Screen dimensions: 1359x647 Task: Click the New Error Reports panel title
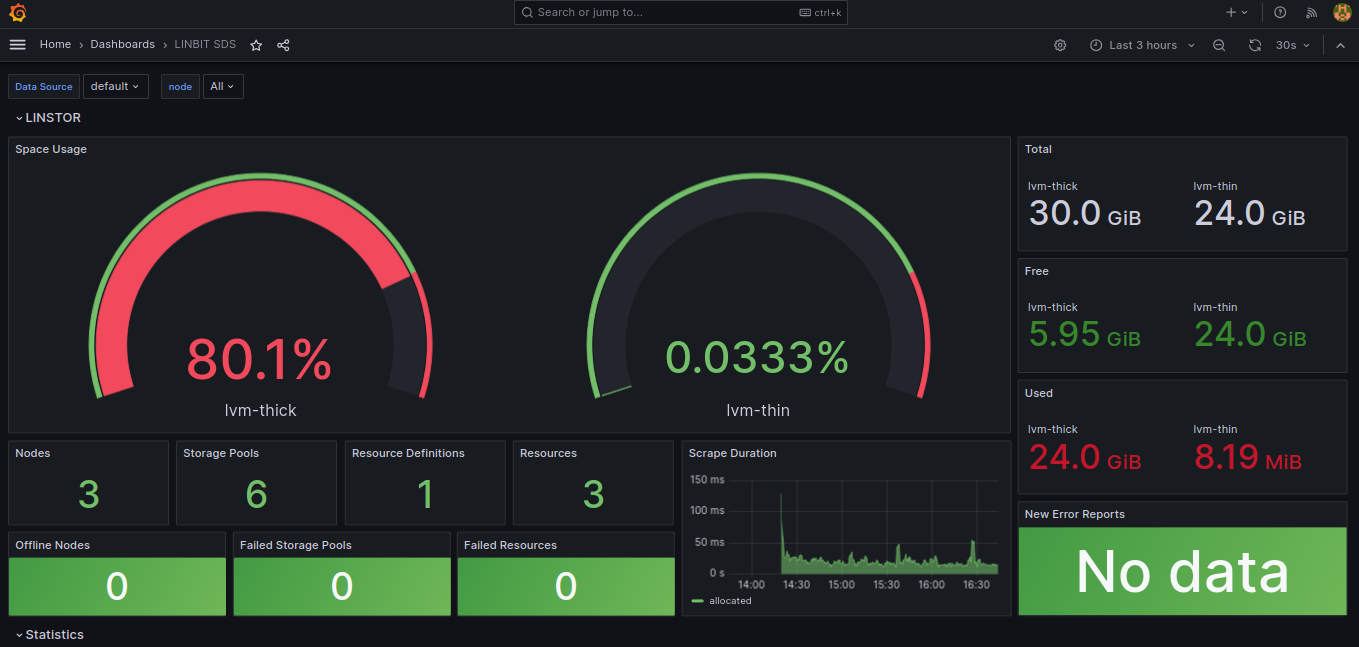(x=1074, y=514)
